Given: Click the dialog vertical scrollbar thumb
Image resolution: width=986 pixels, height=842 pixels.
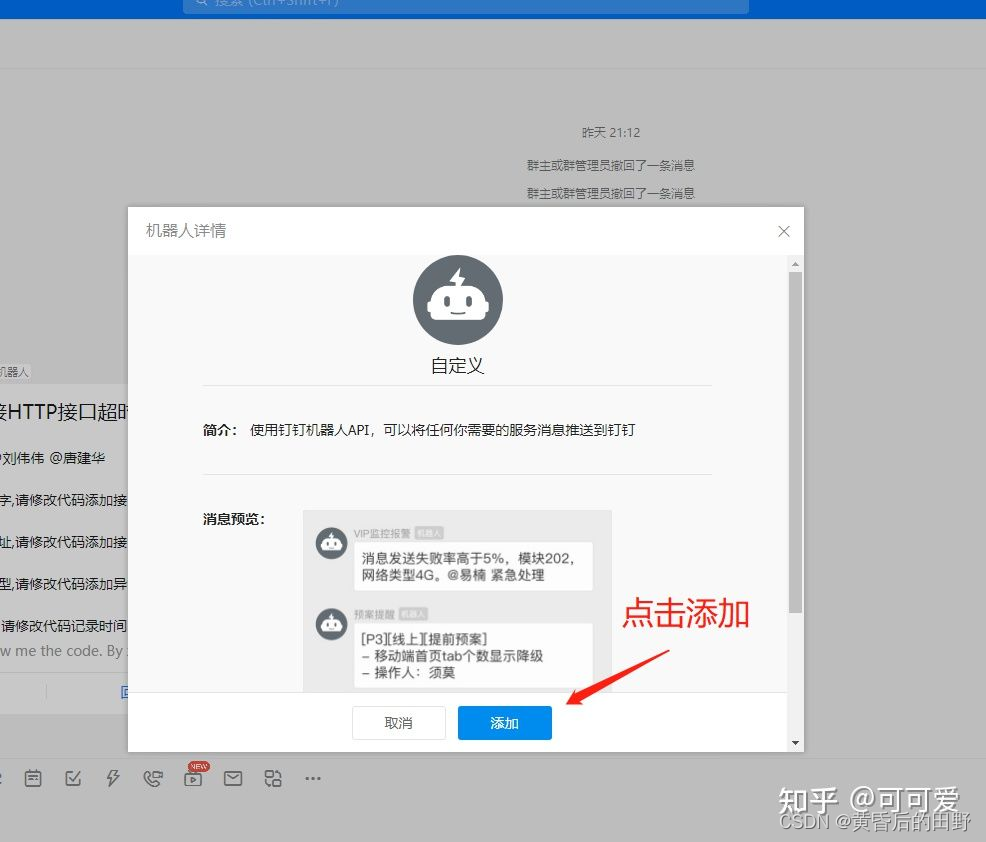Looking at the screenshot, I should (795, 440).
